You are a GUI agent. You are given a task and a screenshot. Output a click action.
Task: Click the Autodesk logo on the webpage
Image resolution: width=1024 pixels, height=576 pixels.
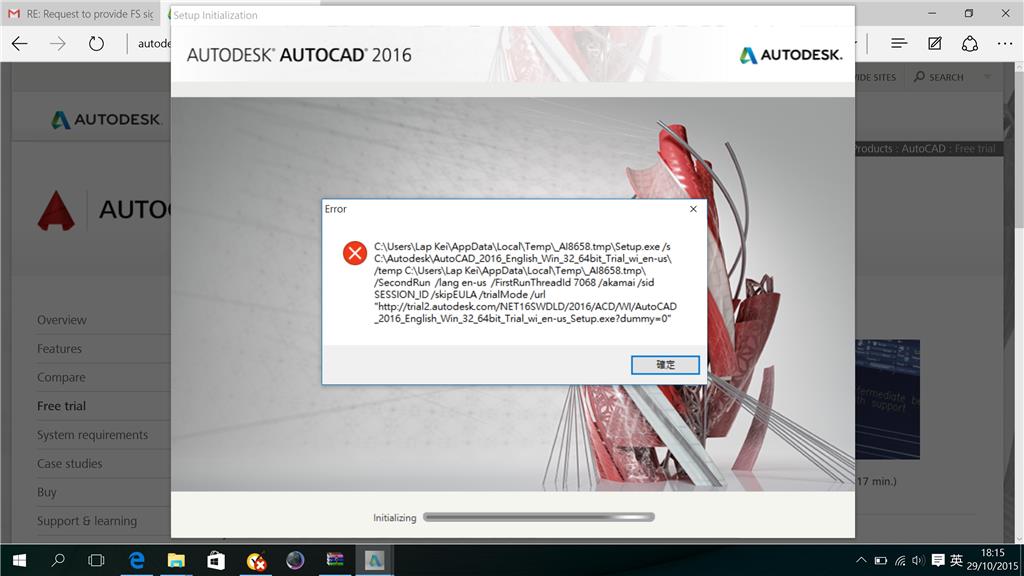(x=106, y=120)
